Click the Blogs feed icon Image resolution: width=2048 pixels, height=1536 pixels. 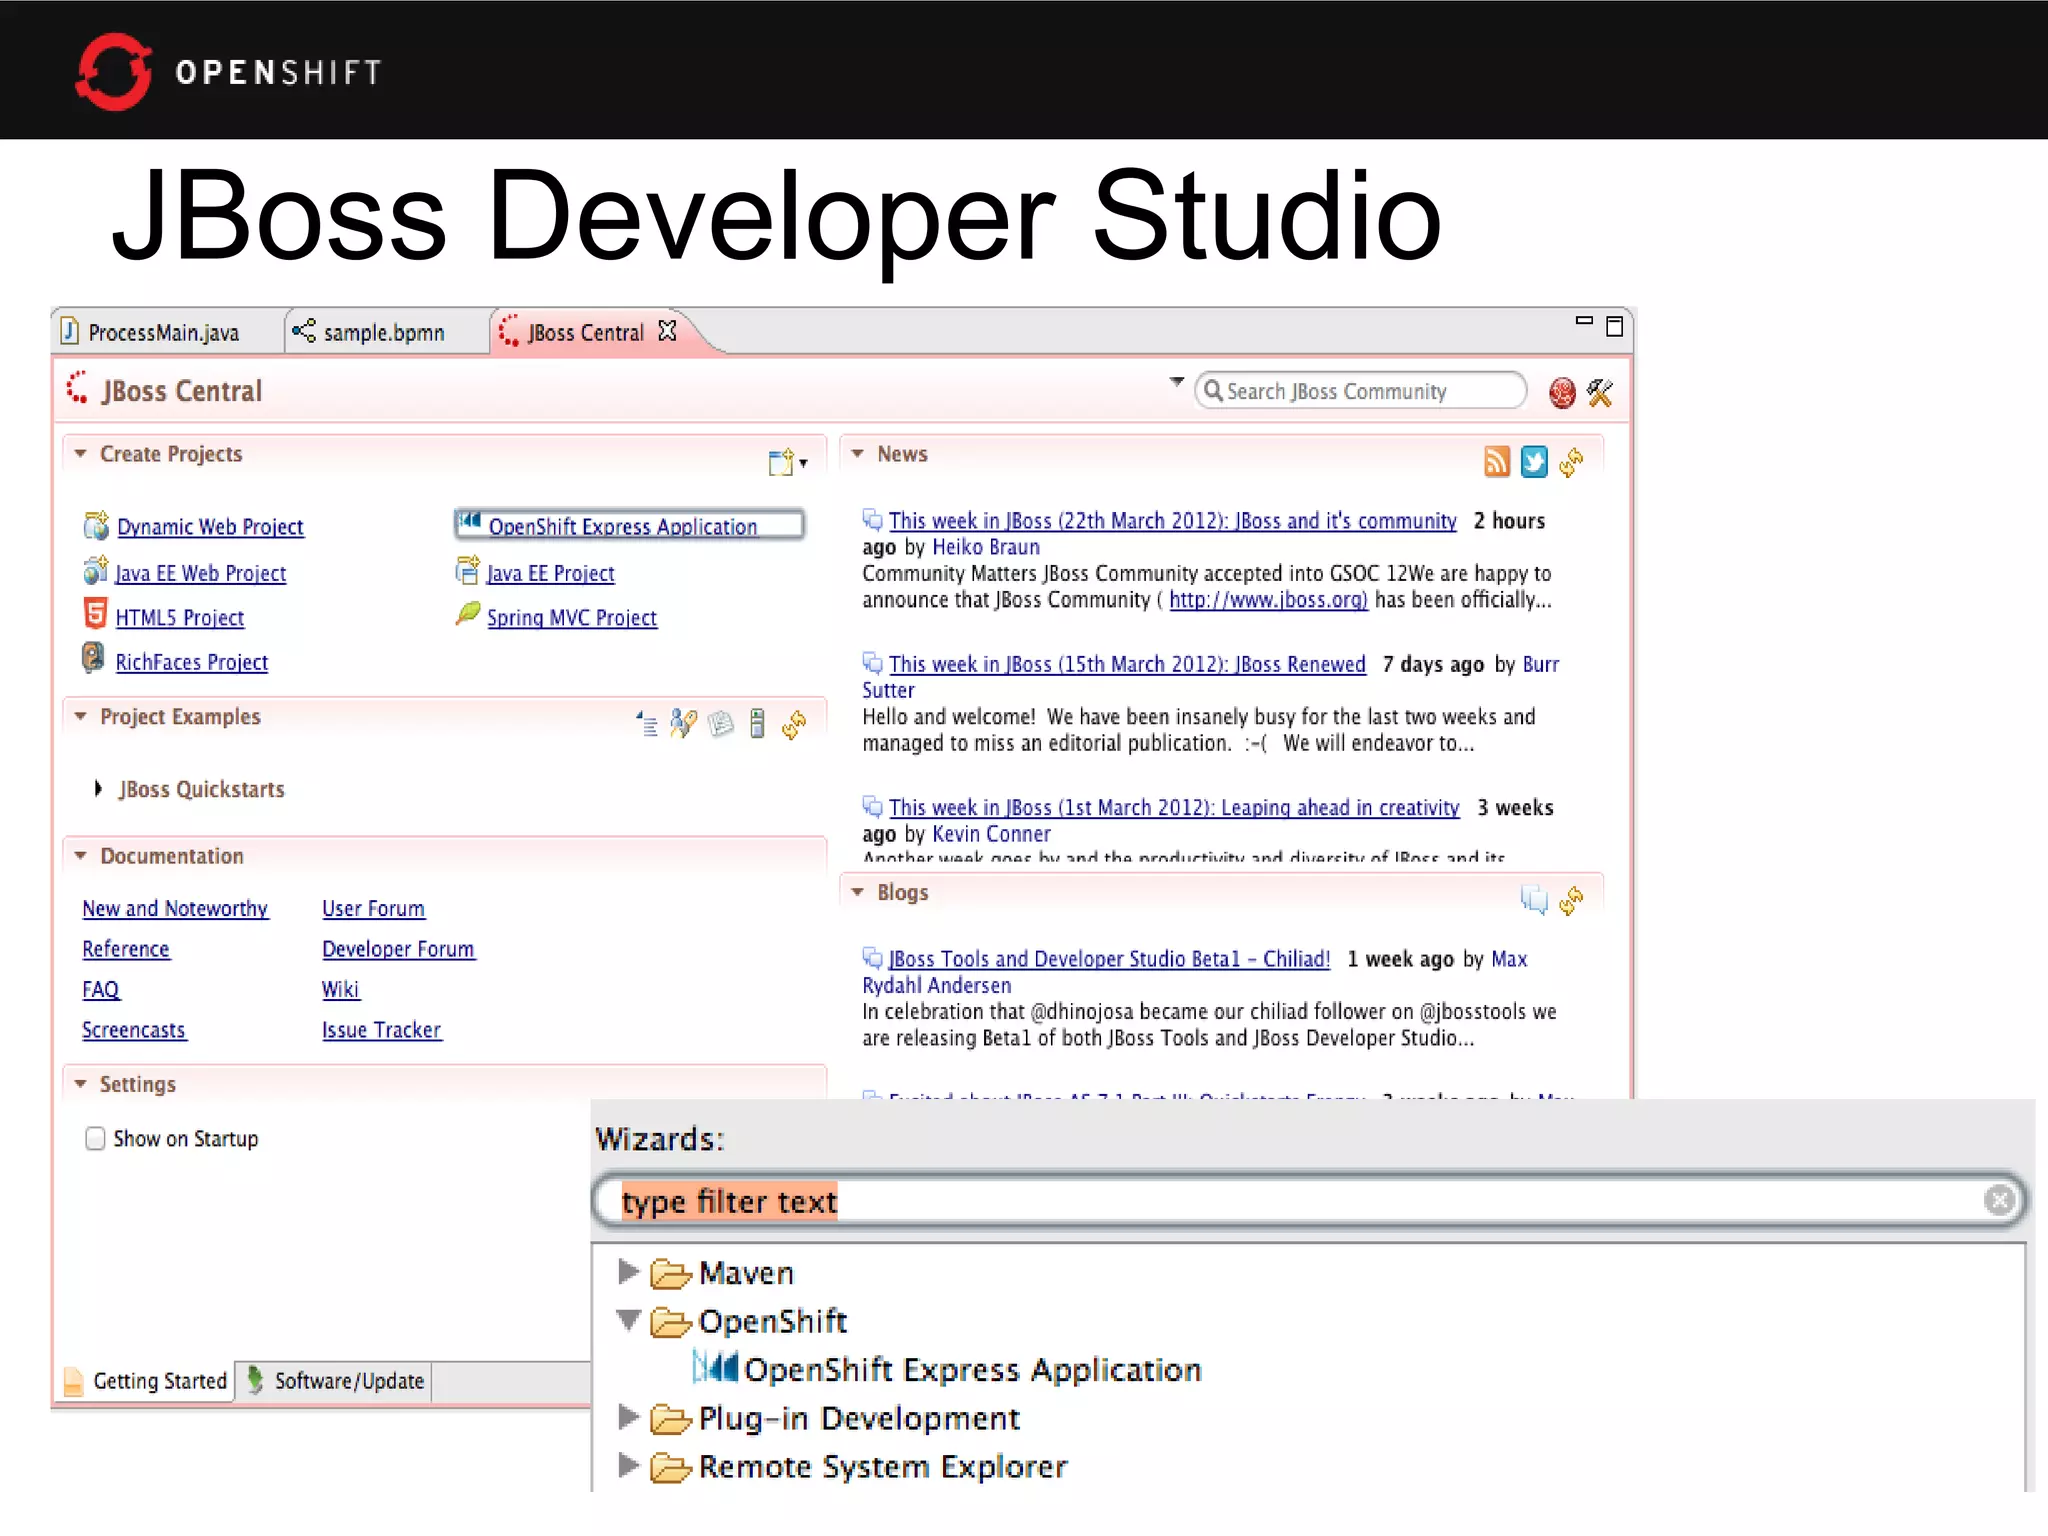[1533, 900]
